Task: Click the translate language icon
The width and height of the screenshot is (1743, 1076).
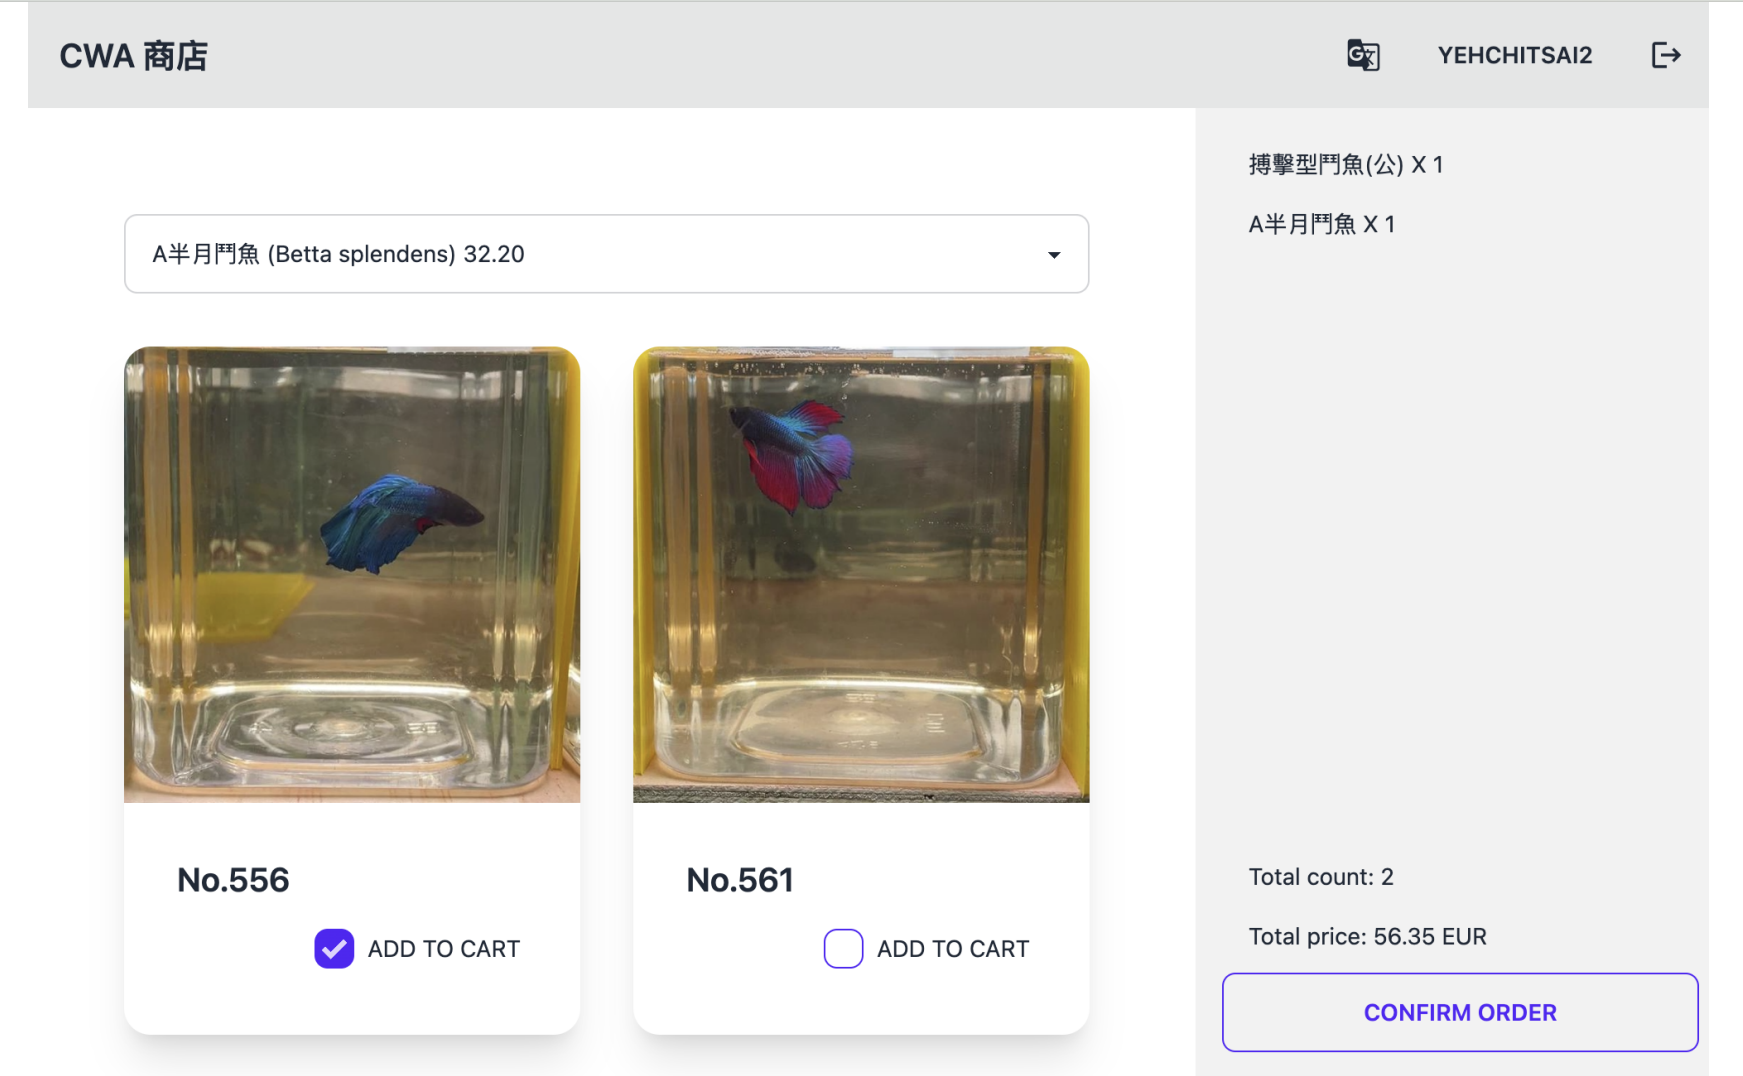Action: tap(1363, 55)
